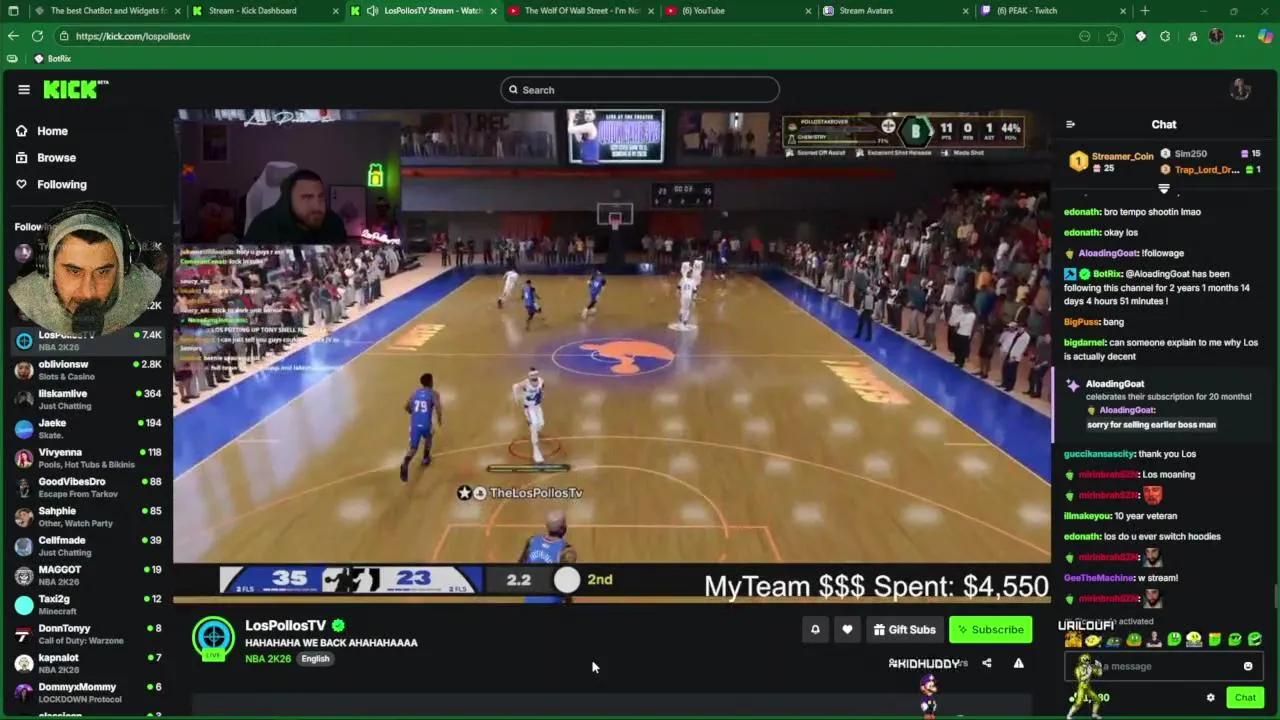This screenshot has height=720, width=1280.
Task: Open kapnalot channel in sidebar
Action: (88, 663)
